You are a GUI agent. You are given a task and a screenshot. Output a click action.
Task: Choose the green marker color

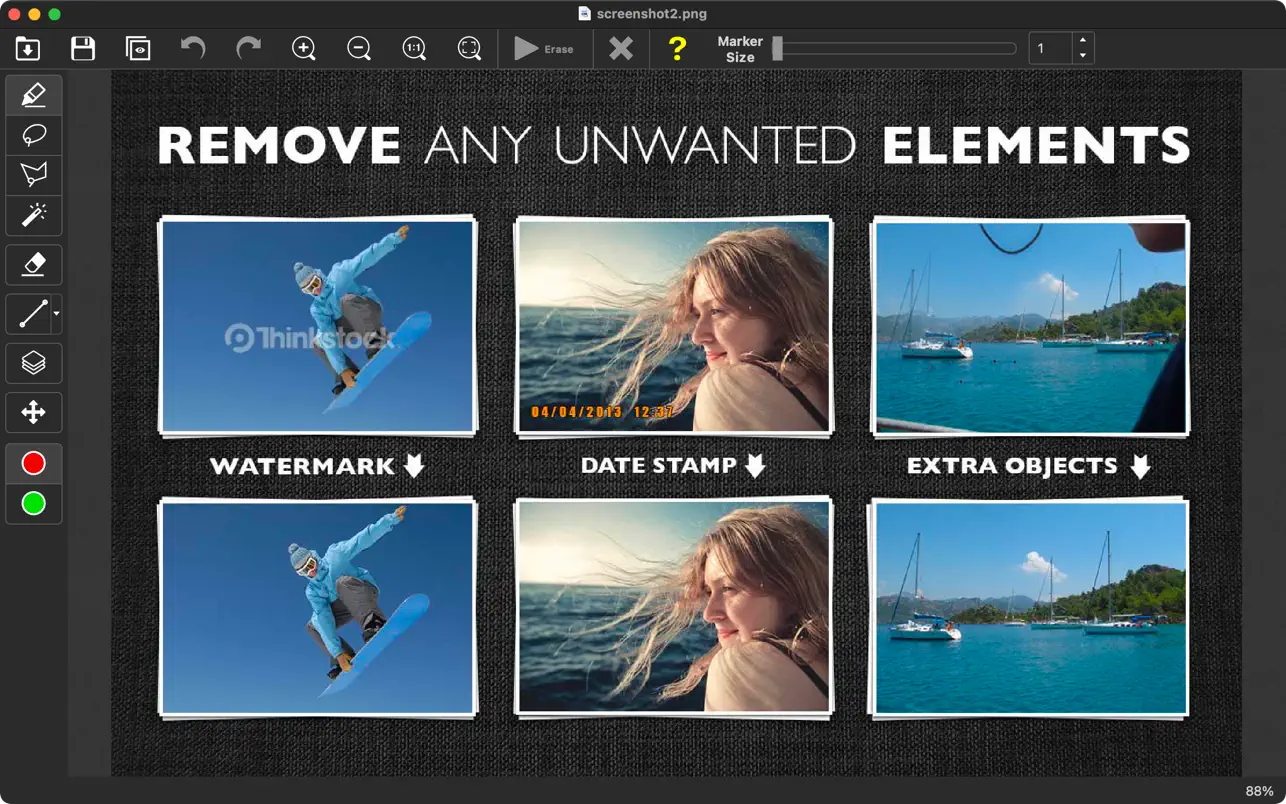(33, 503)
